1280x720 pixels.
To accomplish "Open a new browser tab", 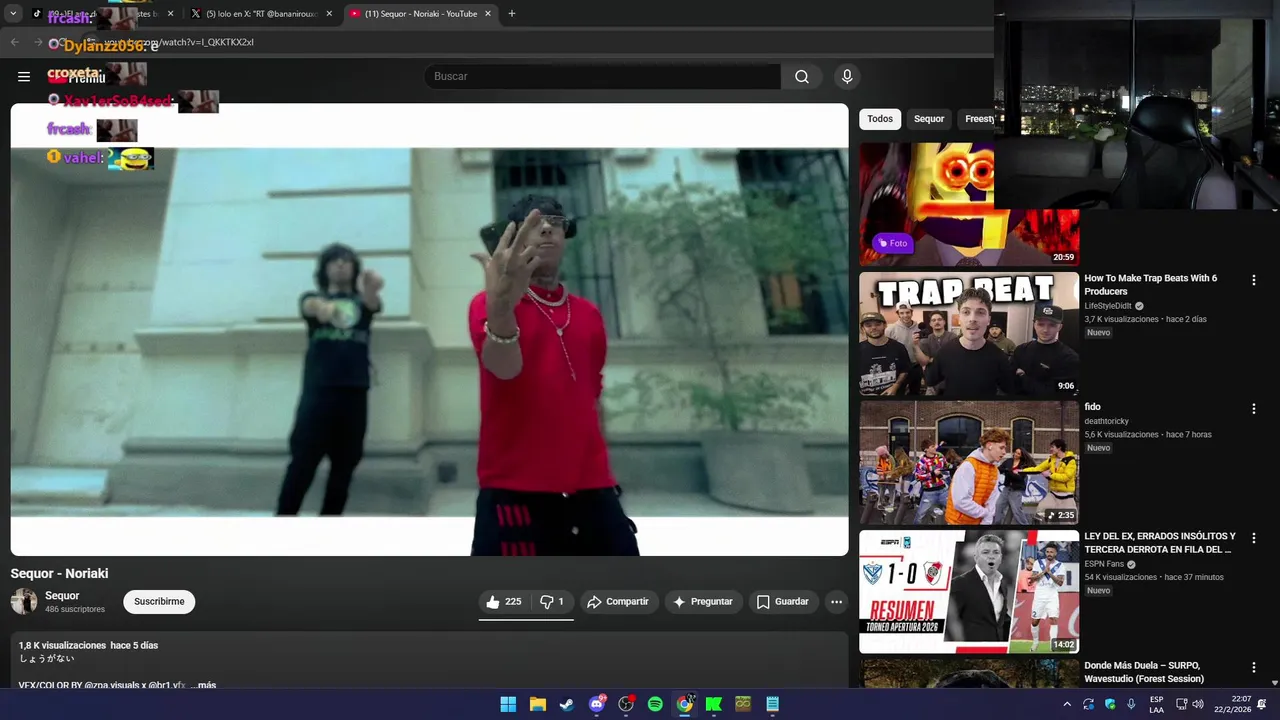I will coord(512,14).
